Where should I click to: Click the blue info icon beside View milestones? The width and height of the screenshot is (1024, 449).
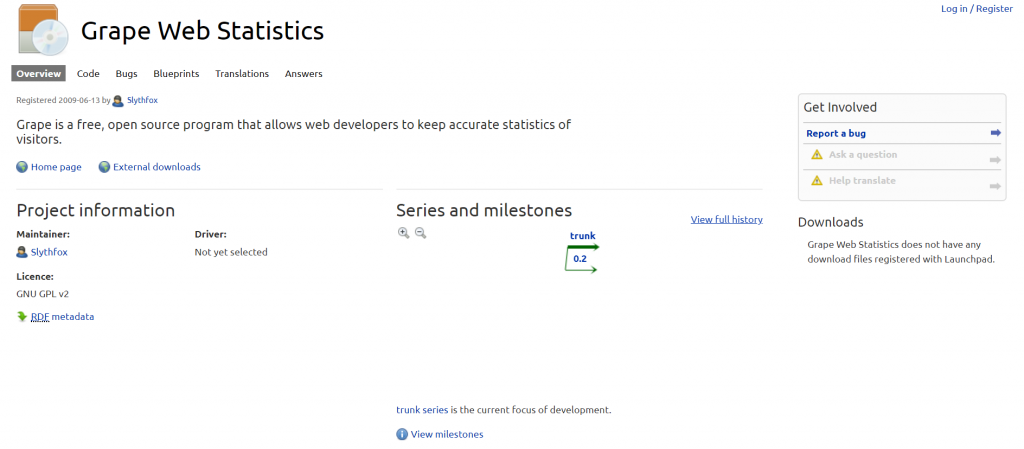click(402, 435)
